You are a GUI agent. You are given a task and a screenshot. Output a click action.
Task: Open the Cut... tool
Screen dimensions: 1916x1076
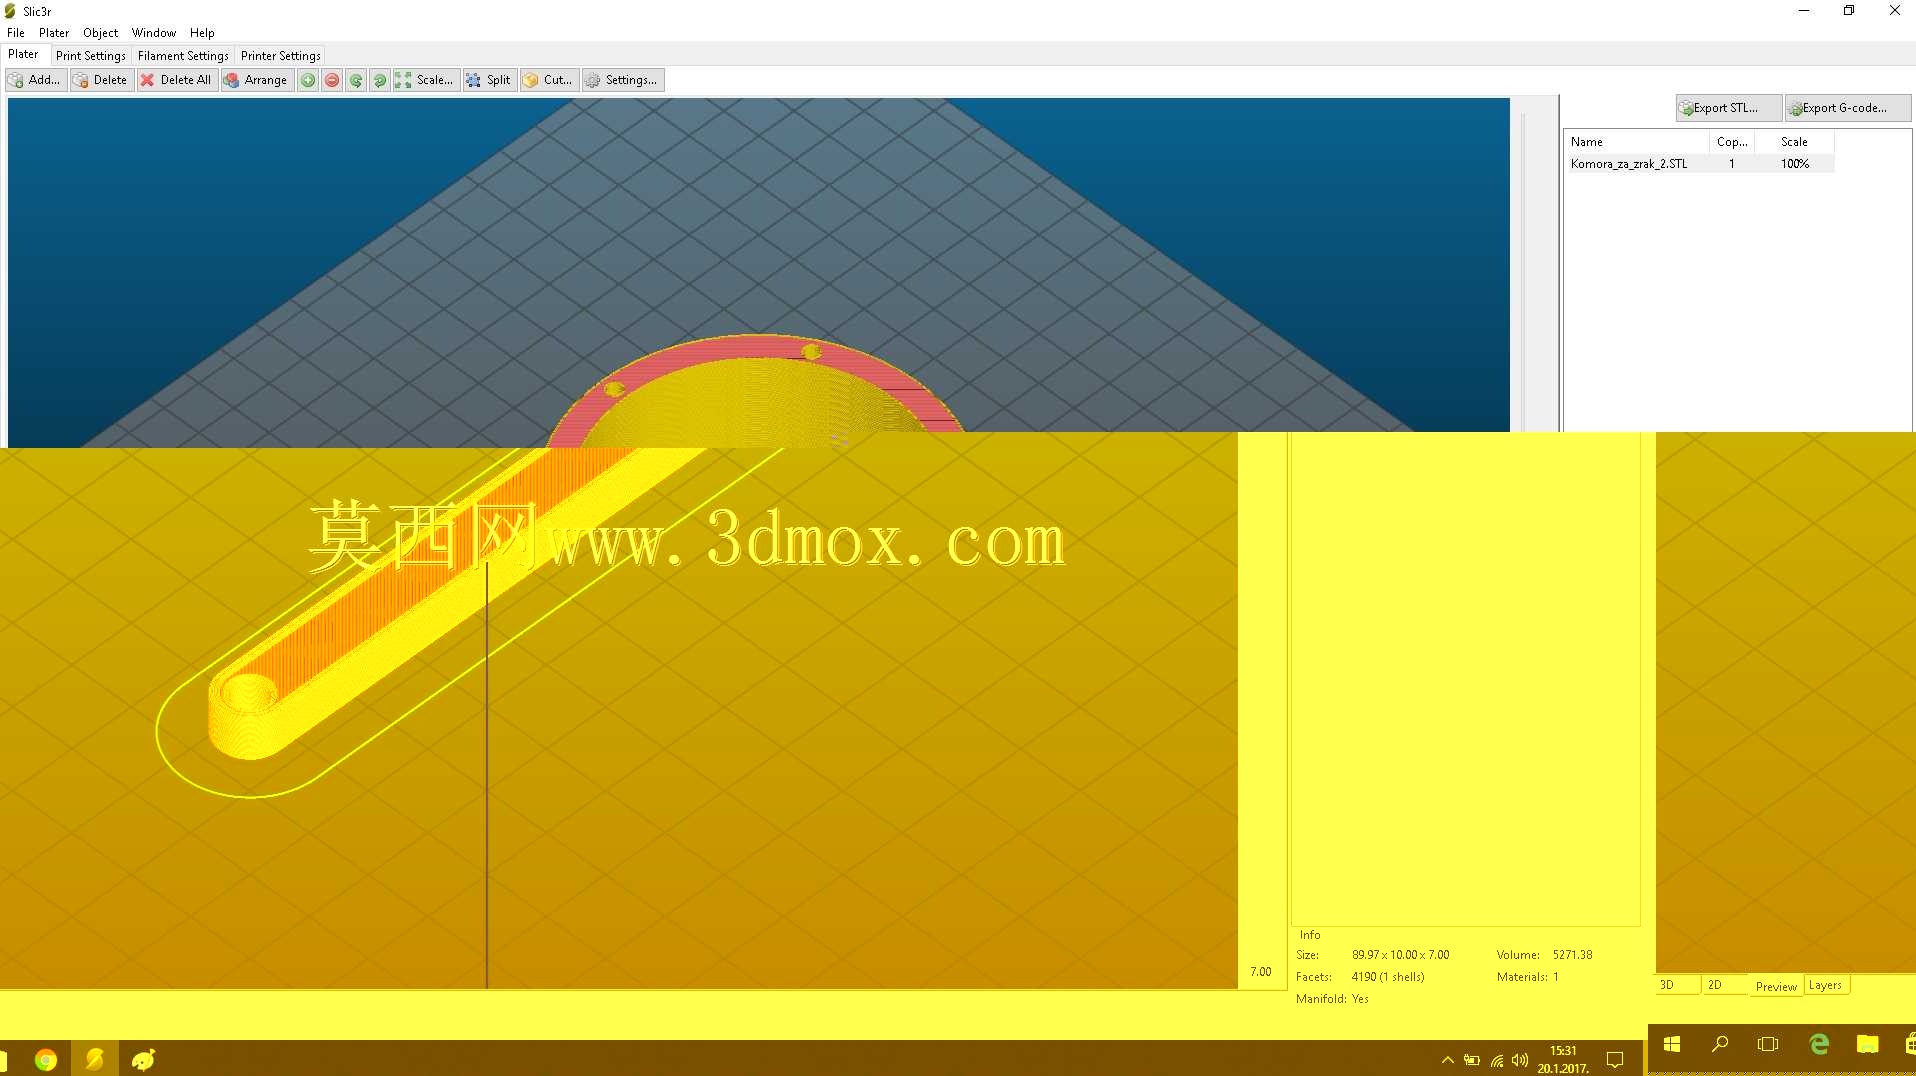pyautogui.click(x=549, y=80)
